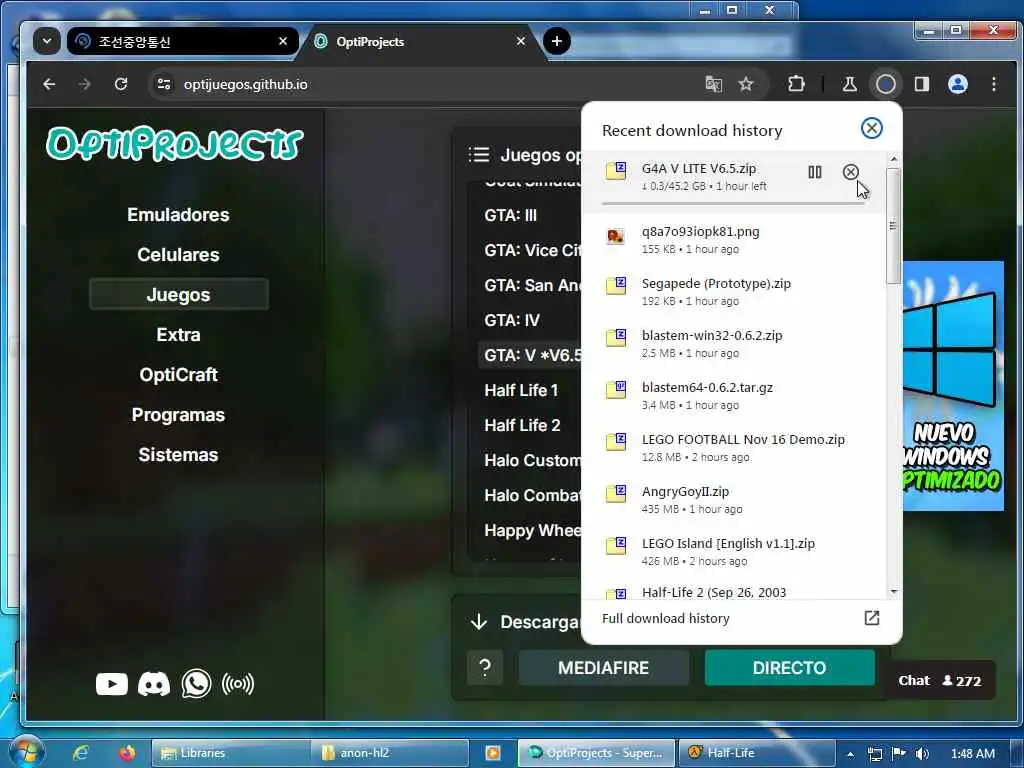Select GTA: IV in the games list
This screenshot has height=768, width=1024.
(512, 321)
